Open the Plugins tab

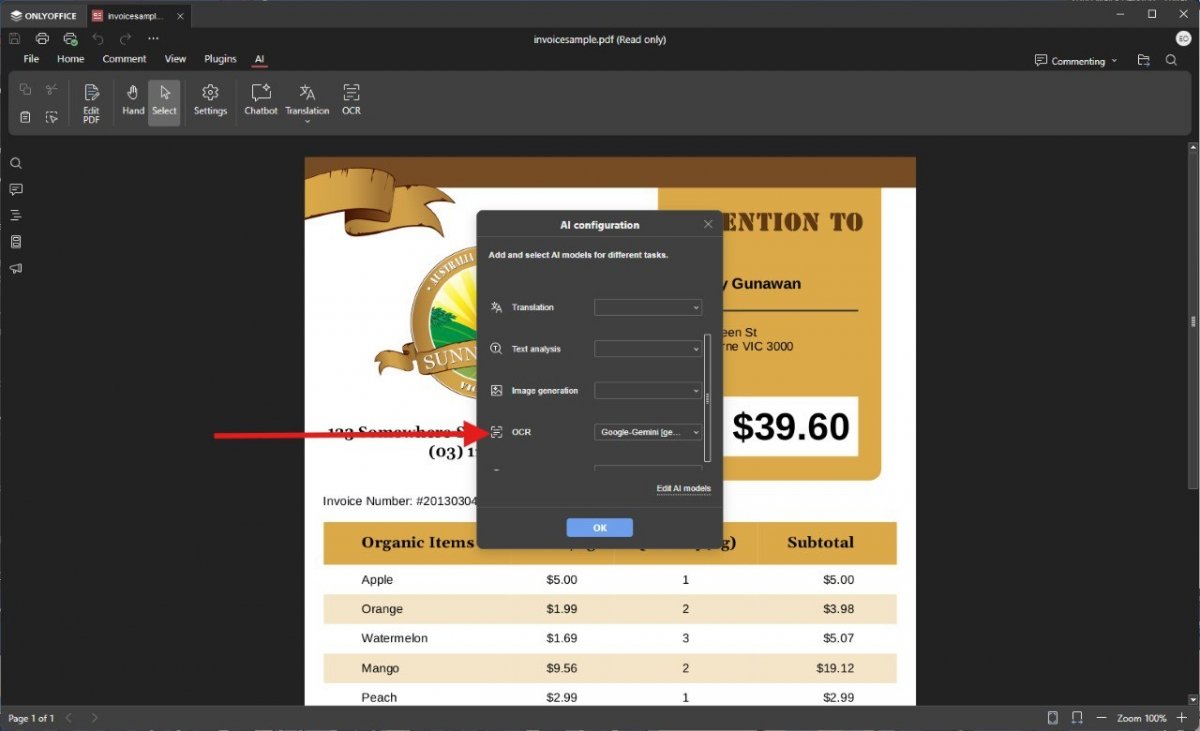(x=220, y=59)
